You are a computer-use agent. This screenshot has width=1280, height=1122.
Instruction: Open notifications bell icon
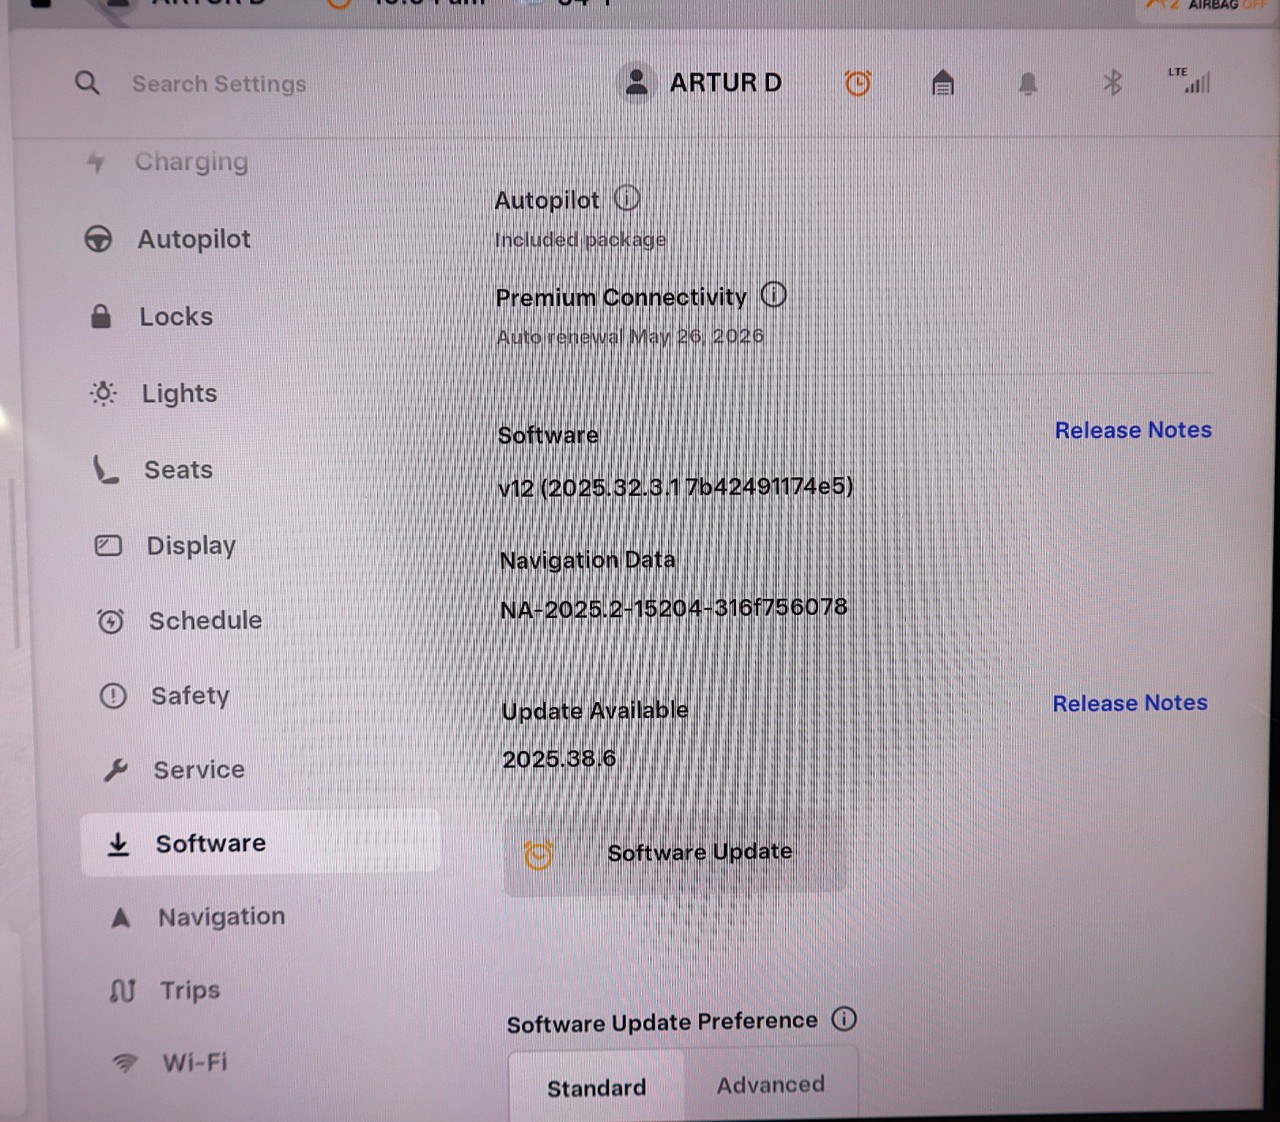pyautogui.click(x=1027, y=84)
